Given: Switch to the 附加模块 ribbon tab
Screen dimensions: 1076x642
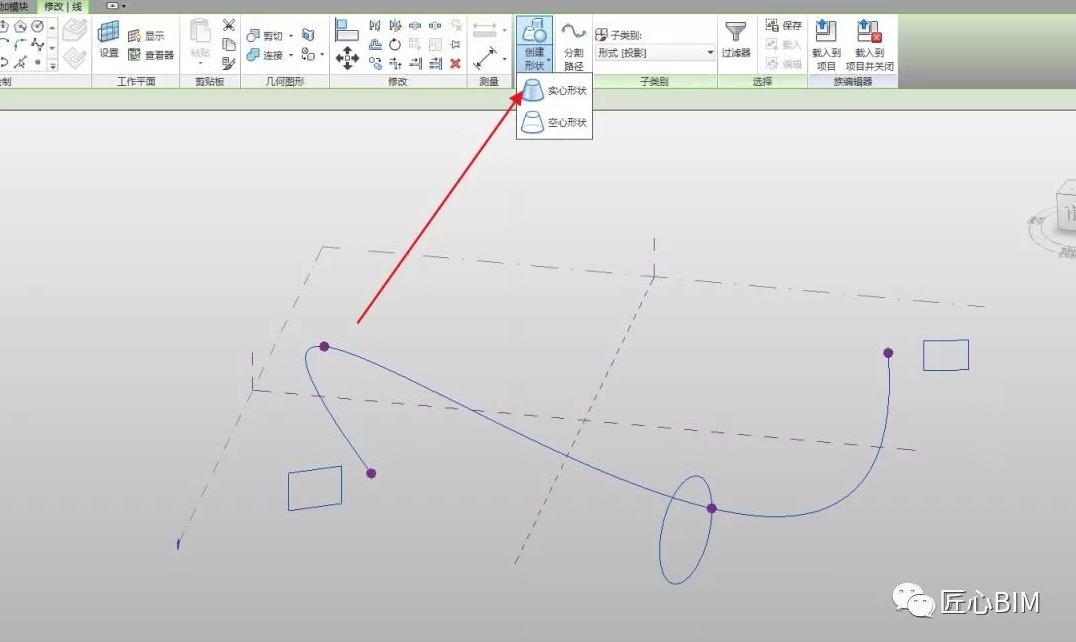Looking at the screenshot, I should point(14,6).
